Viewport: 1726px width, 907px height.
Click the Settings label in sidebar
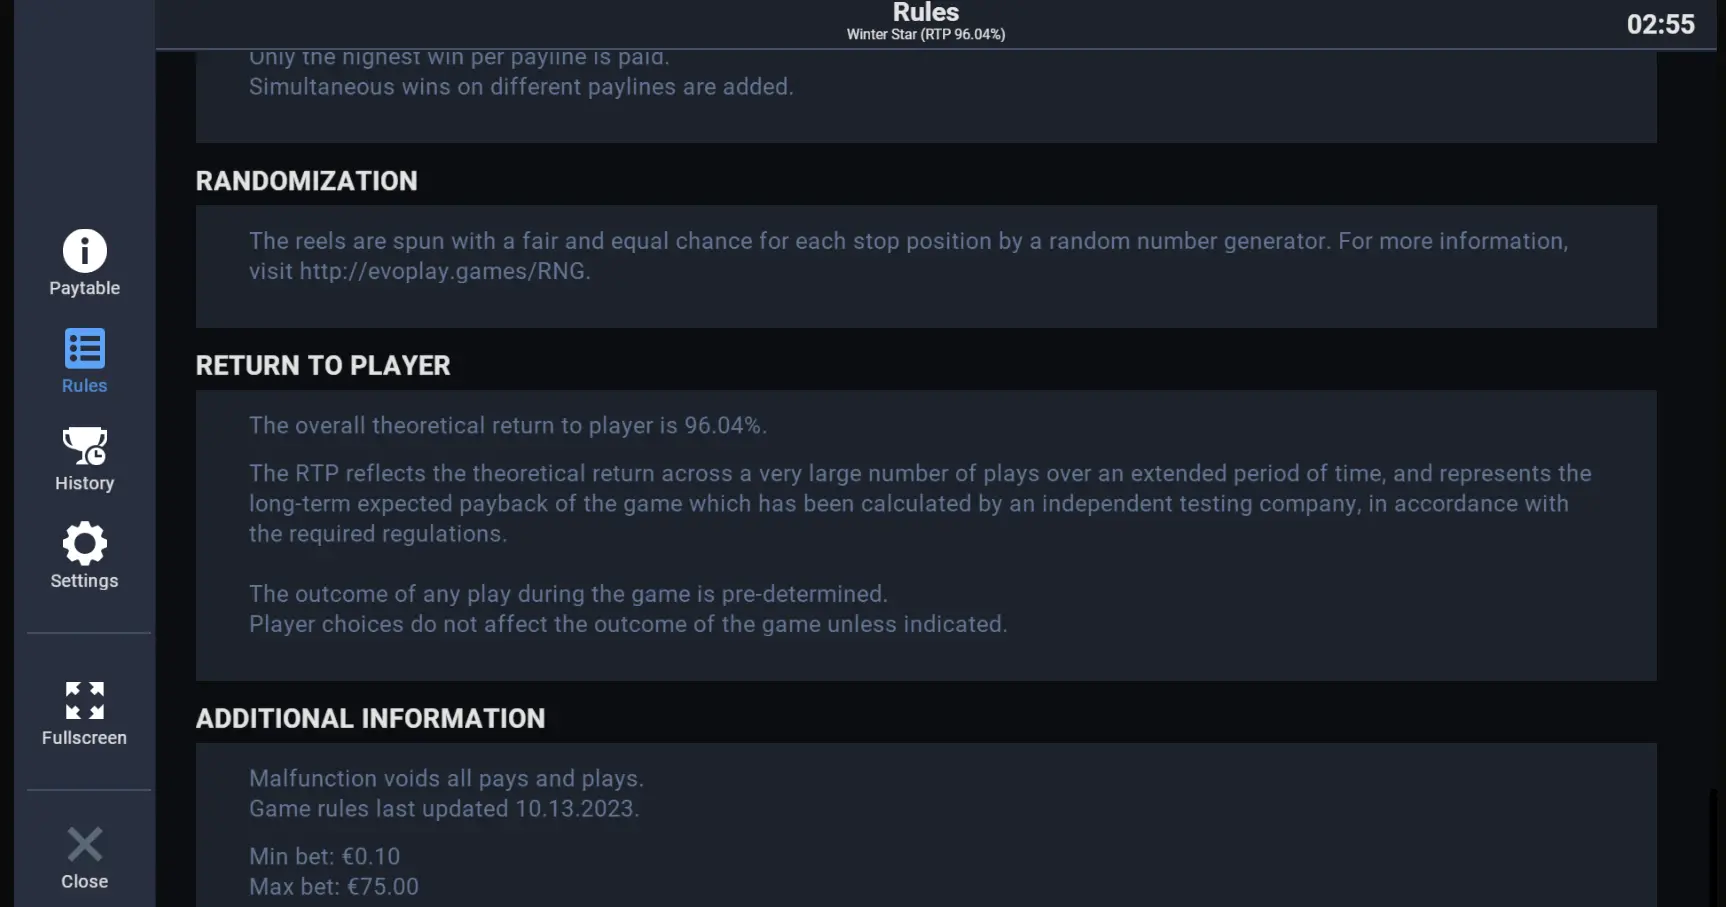point(85,581)
